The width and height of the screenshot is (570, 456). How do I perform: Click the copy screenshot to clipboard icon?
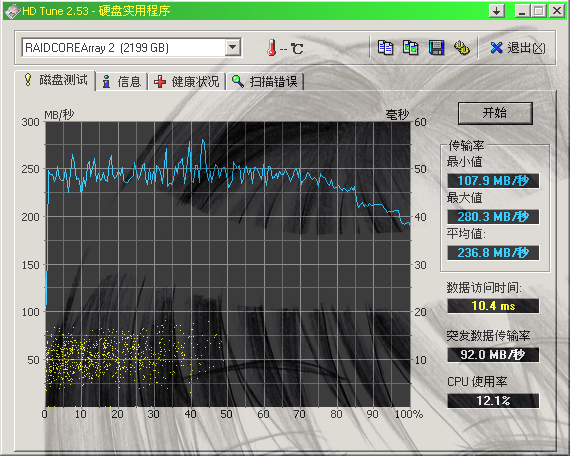pyautogui.click(x=410, y=48)
